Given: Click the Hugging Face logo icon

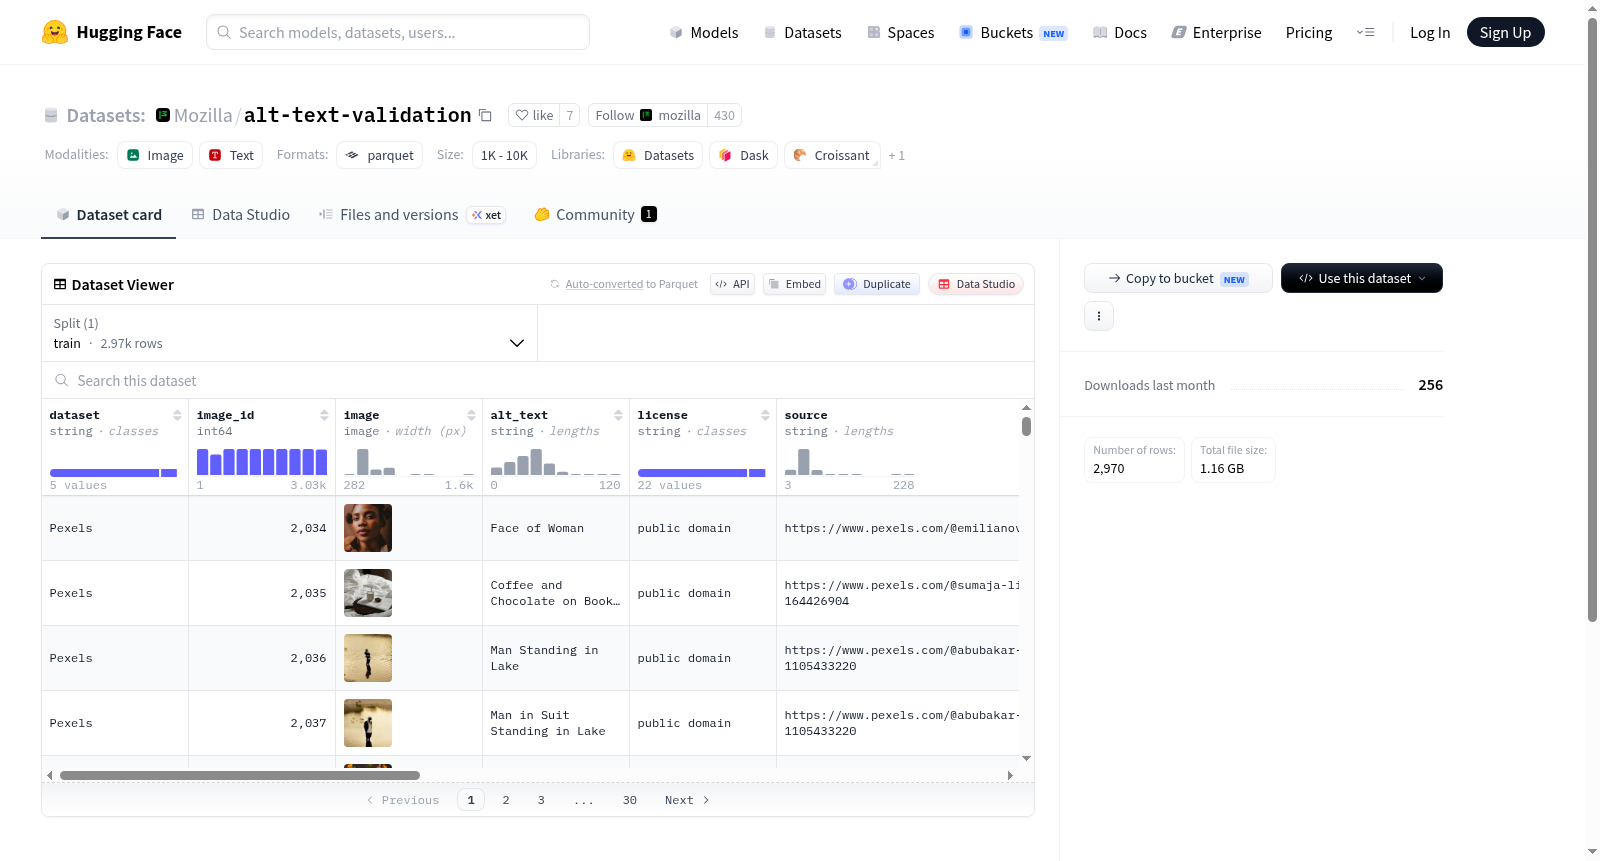Looking at the screenshot, I should (x=55, y=32).
